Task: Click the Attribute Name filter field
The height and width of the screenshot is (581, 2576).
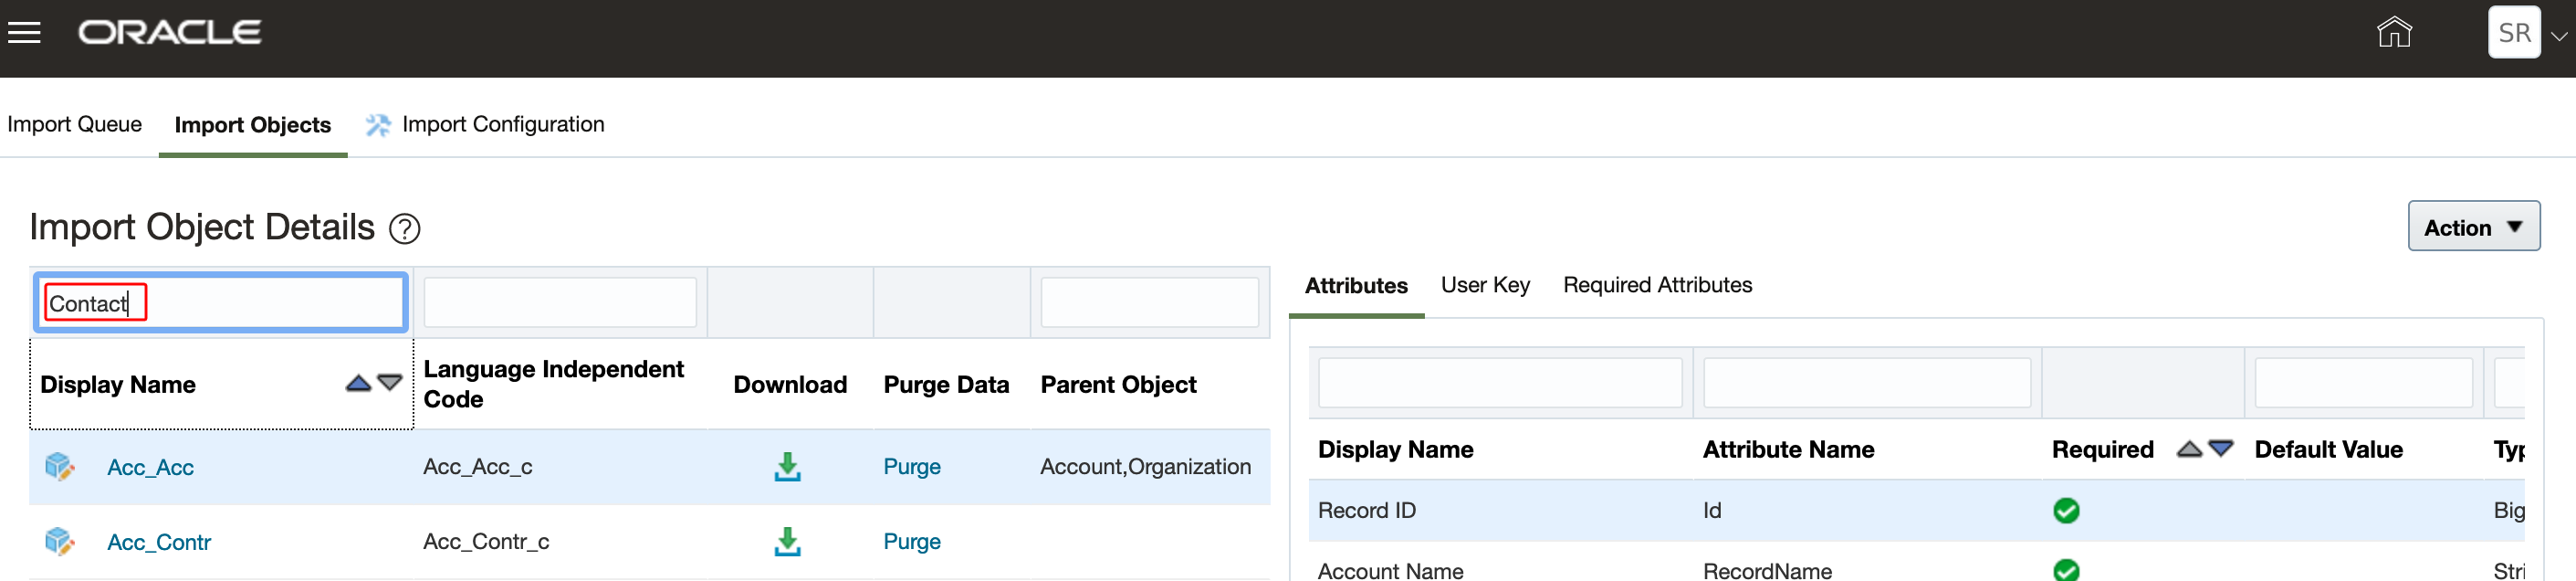Action: [1866, 382]
